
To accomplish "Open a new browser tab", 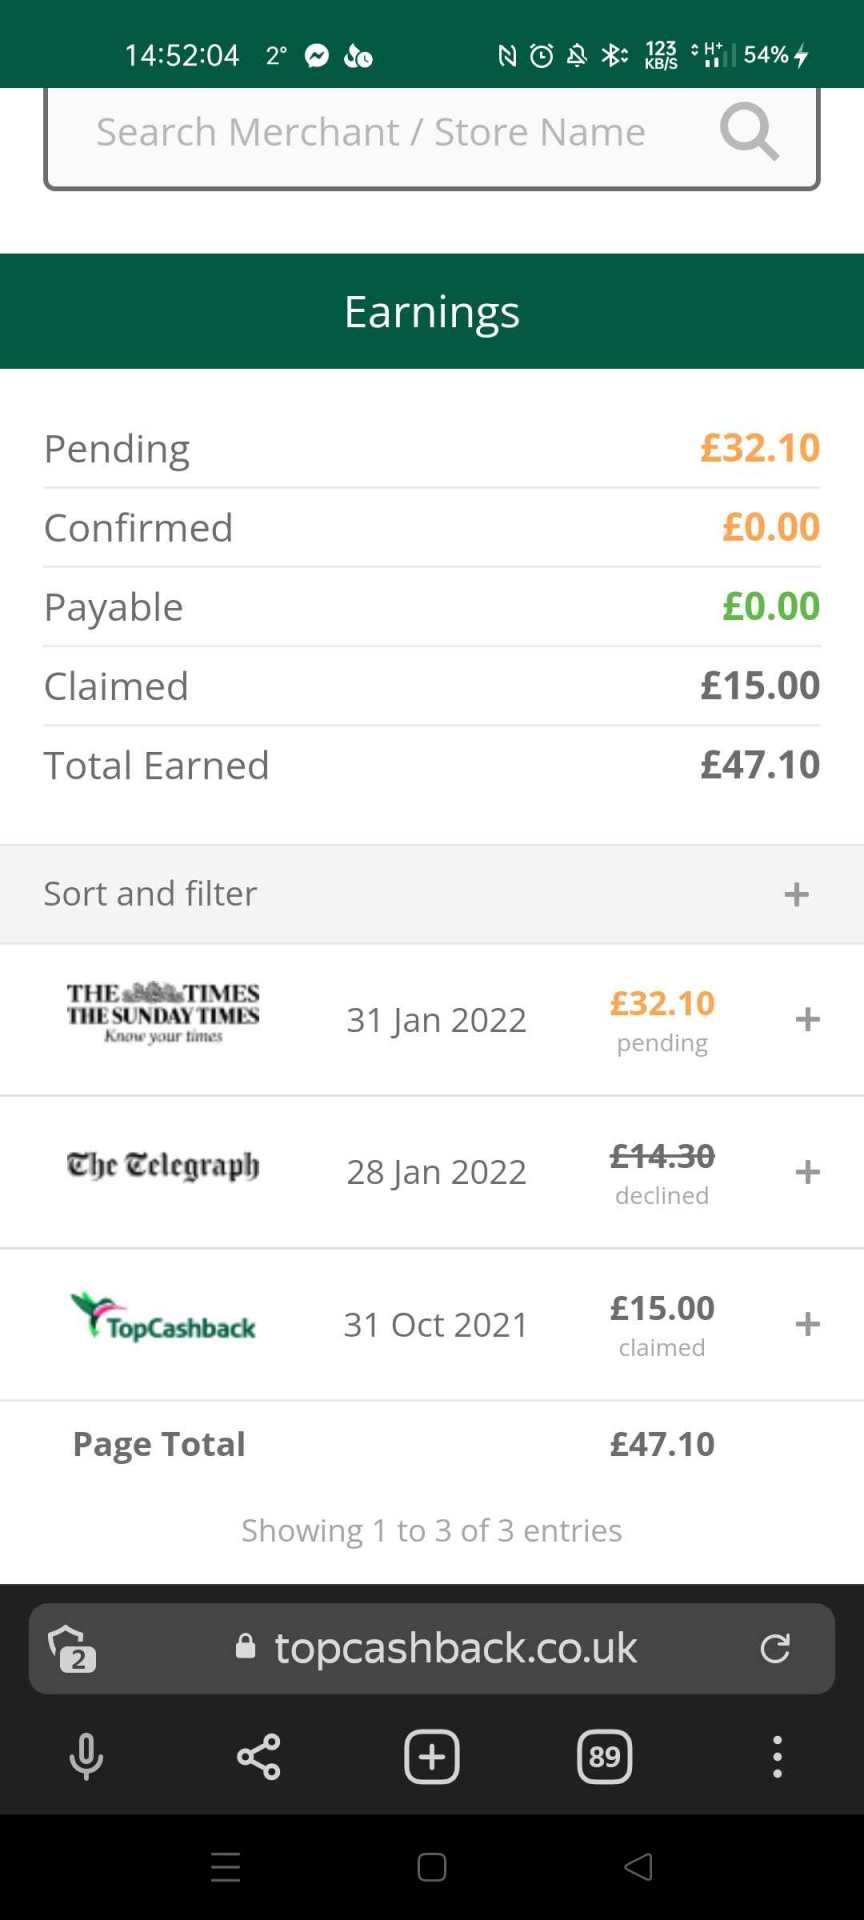I will [432, 1757].
